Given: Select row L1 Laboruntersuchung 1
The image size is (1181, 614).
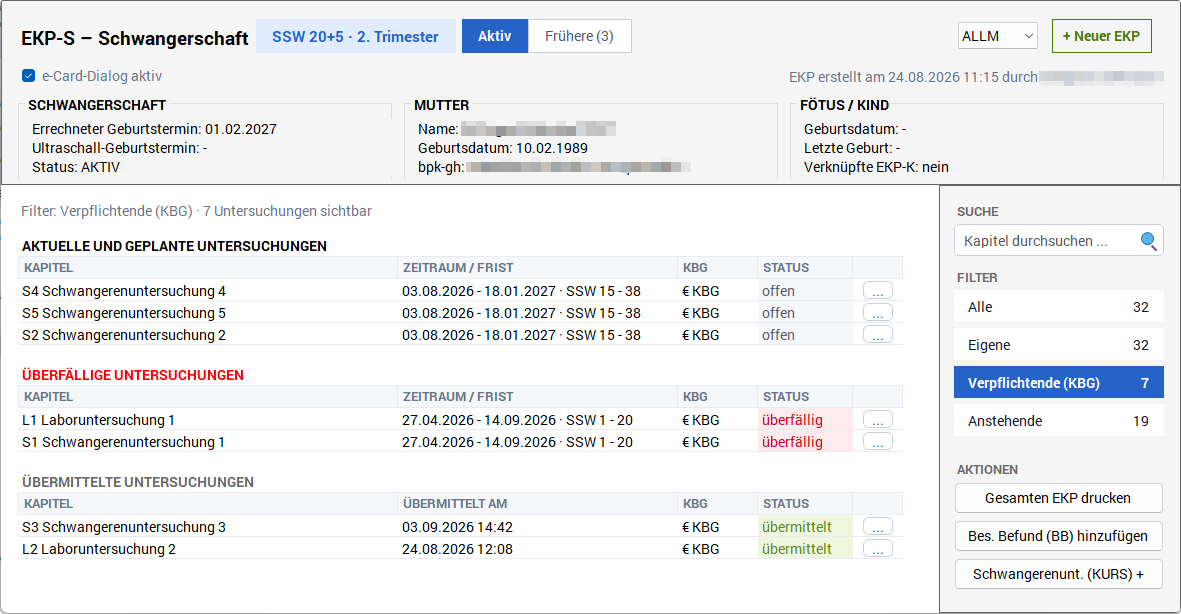Looking at the screenshot, I should point(460,420).
